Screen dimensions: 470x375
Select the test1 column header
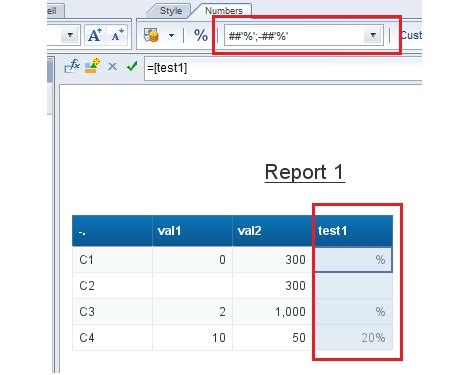pos(353,231)
